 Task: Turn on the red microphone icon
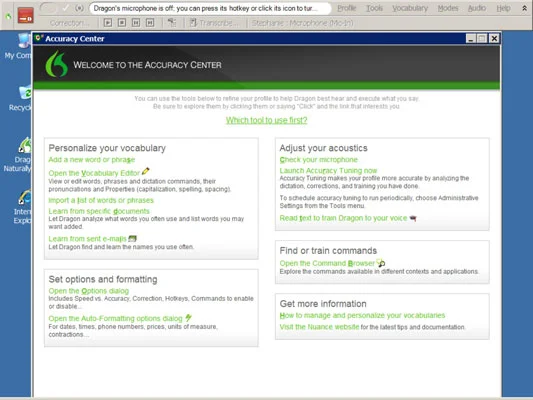25,16
